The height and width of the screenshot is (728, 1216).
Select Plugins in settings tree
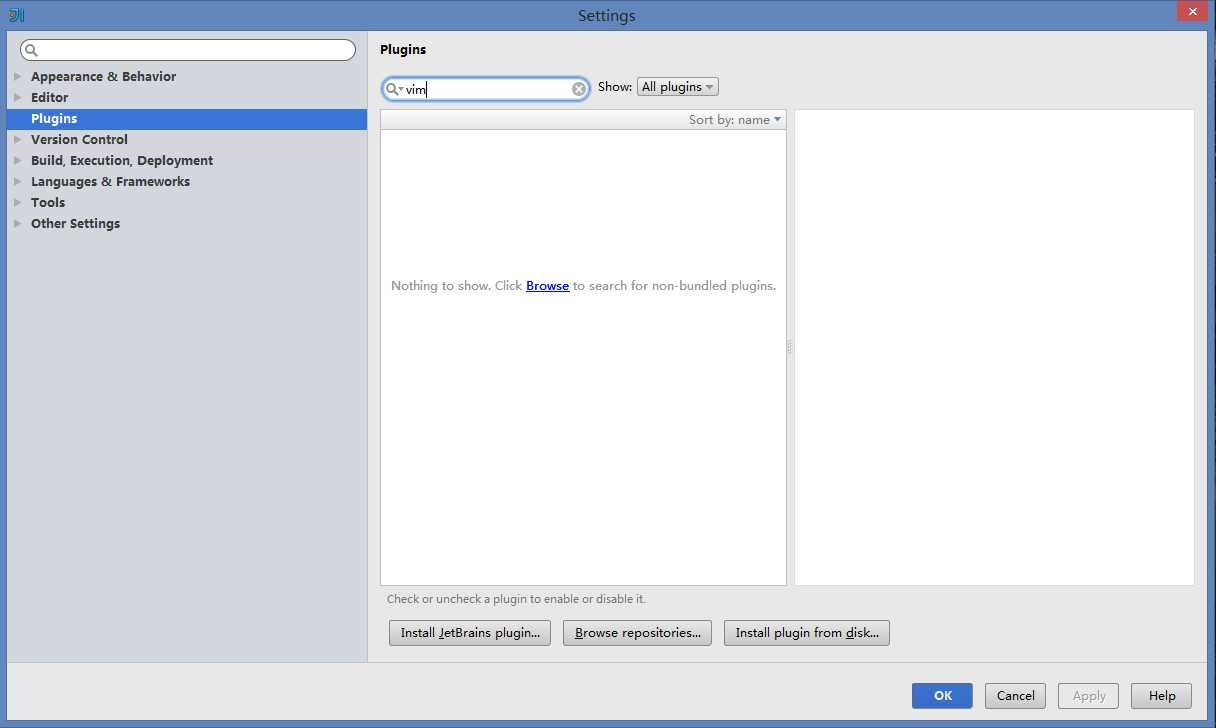click(187, 118)
